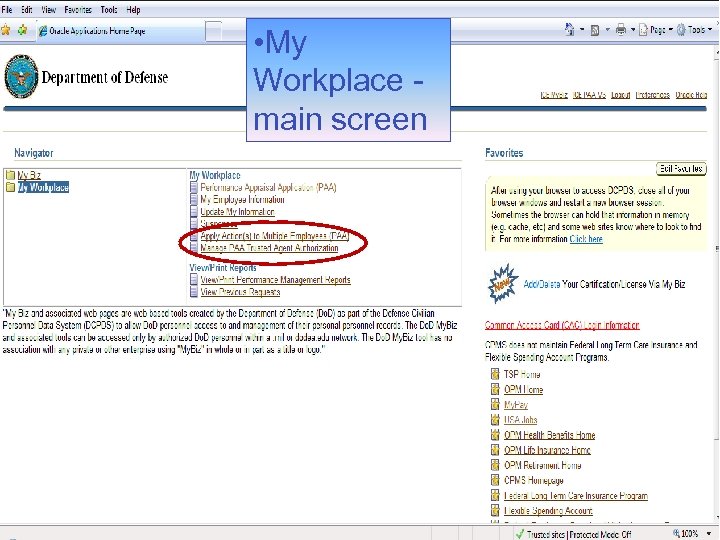The width and height of the screenshot is (720, 540).
Task: Open the Favorites Center star icon
Action: click(6, 30)
